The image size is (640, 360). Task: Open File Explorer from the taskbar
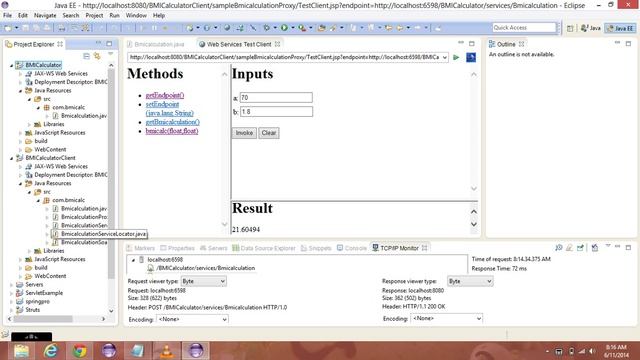click(22, 351)
